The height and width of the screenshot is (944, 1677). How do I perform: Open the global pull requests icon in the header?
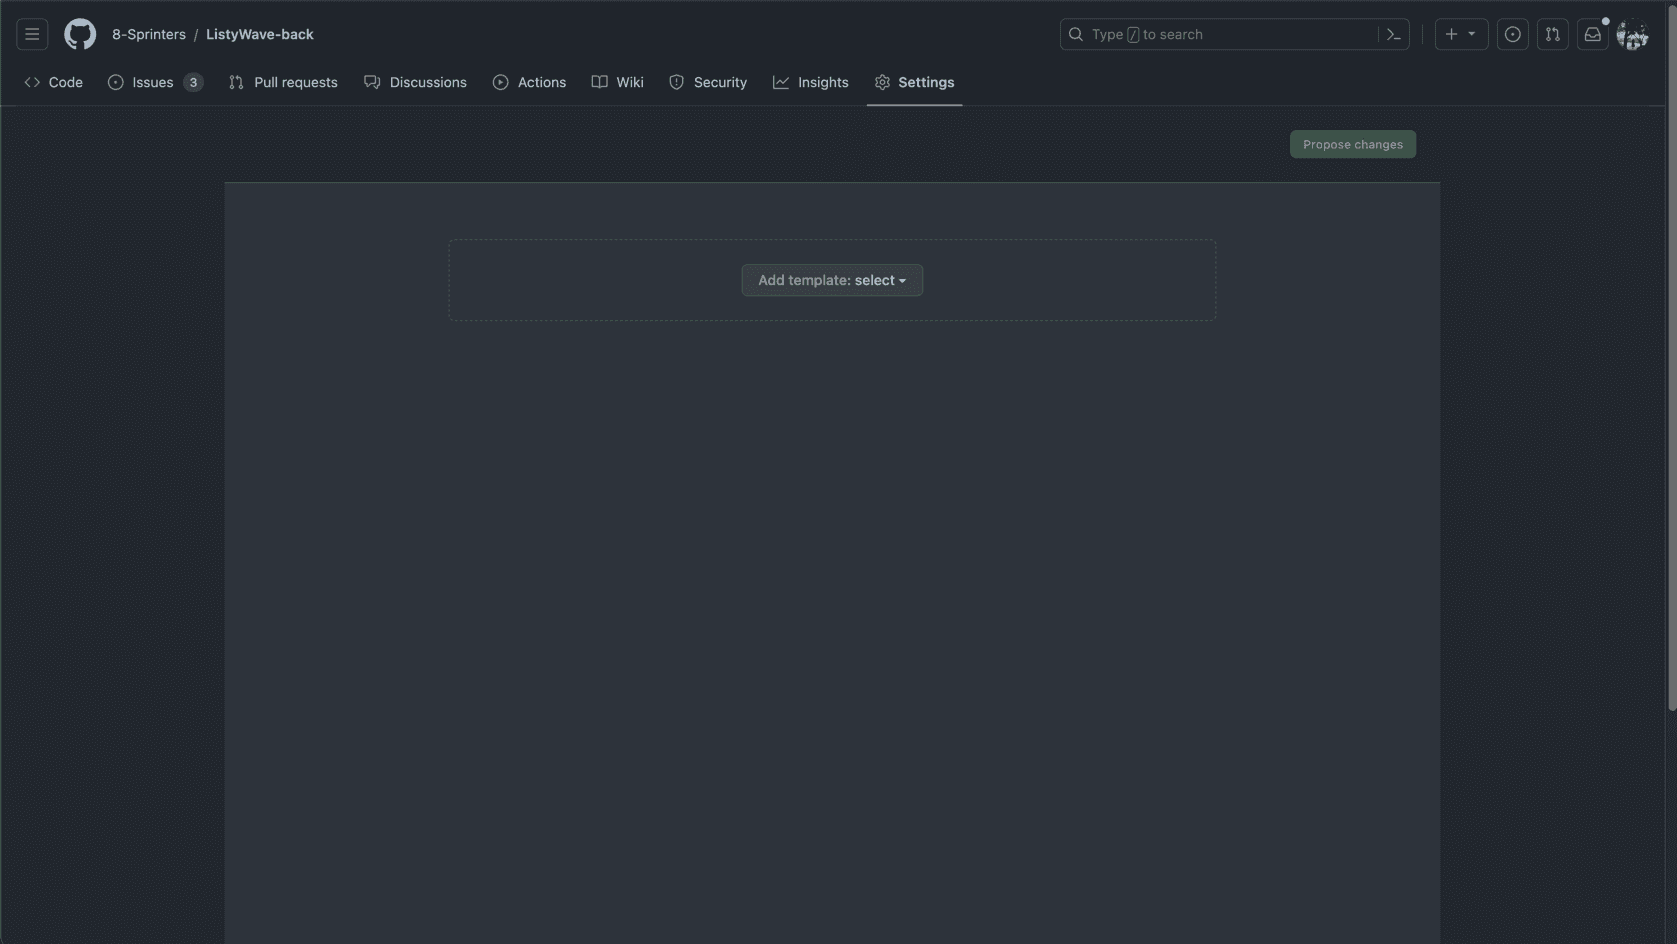coord(1552,34)
